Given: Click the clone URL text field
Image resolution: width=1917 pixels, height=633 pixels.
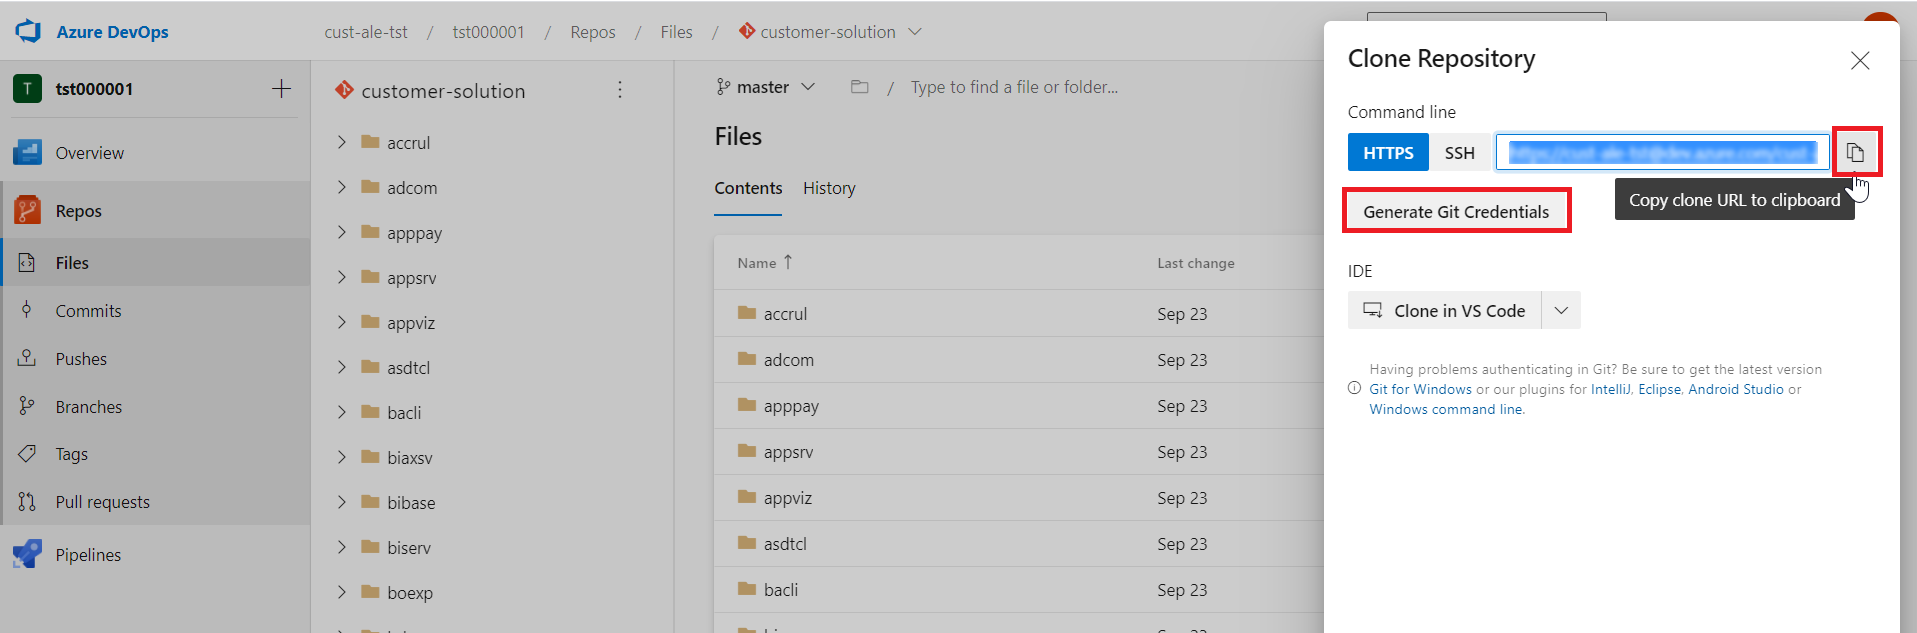Looking at the screenshot, I should [1662, 153].
